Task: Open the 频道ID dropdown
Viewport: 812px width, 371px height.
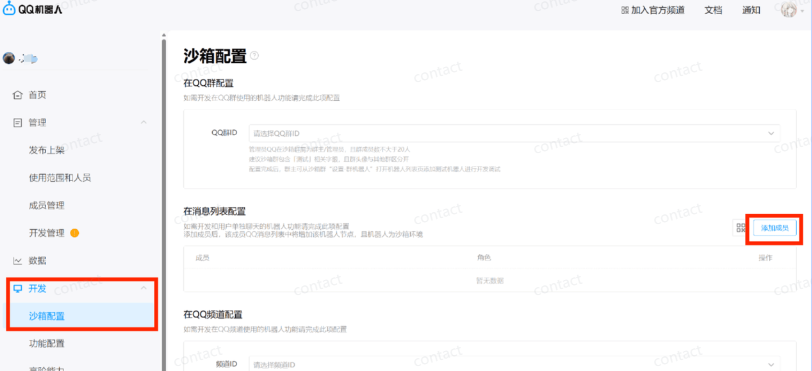Action: tap(515, 364)
